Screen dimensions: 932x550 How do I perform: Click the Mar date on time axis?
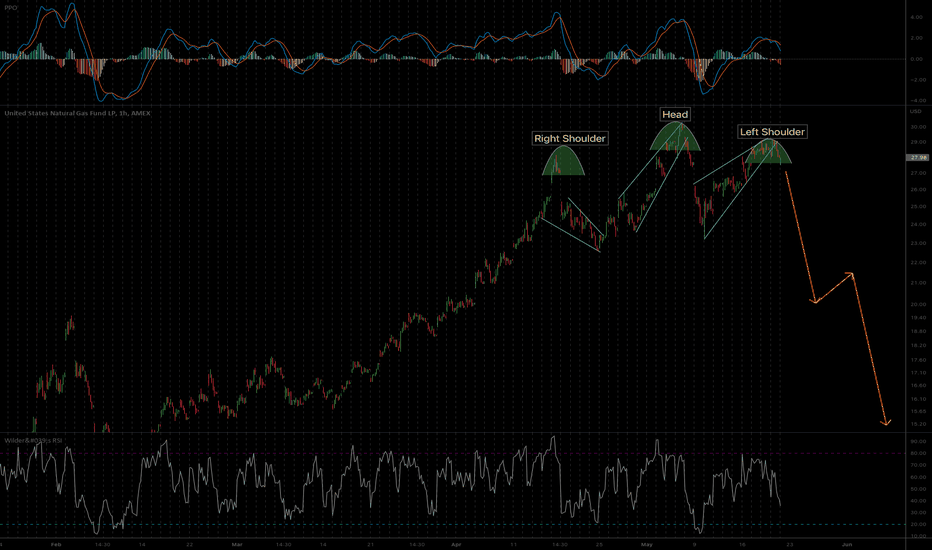coord(237,544)
